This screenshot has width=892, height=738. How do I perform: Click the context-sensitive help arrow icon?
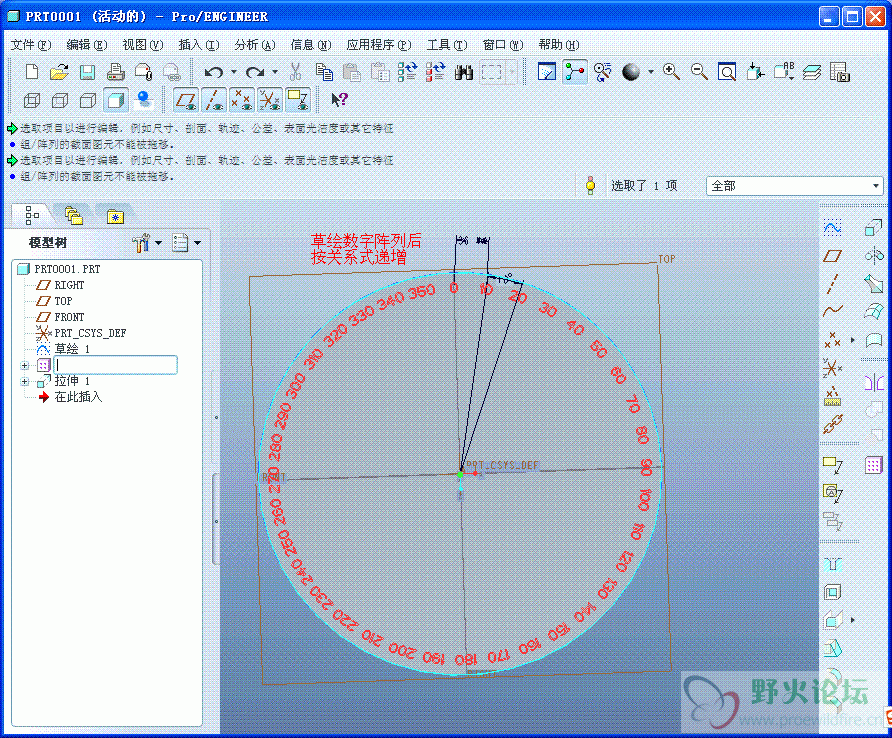339,100
